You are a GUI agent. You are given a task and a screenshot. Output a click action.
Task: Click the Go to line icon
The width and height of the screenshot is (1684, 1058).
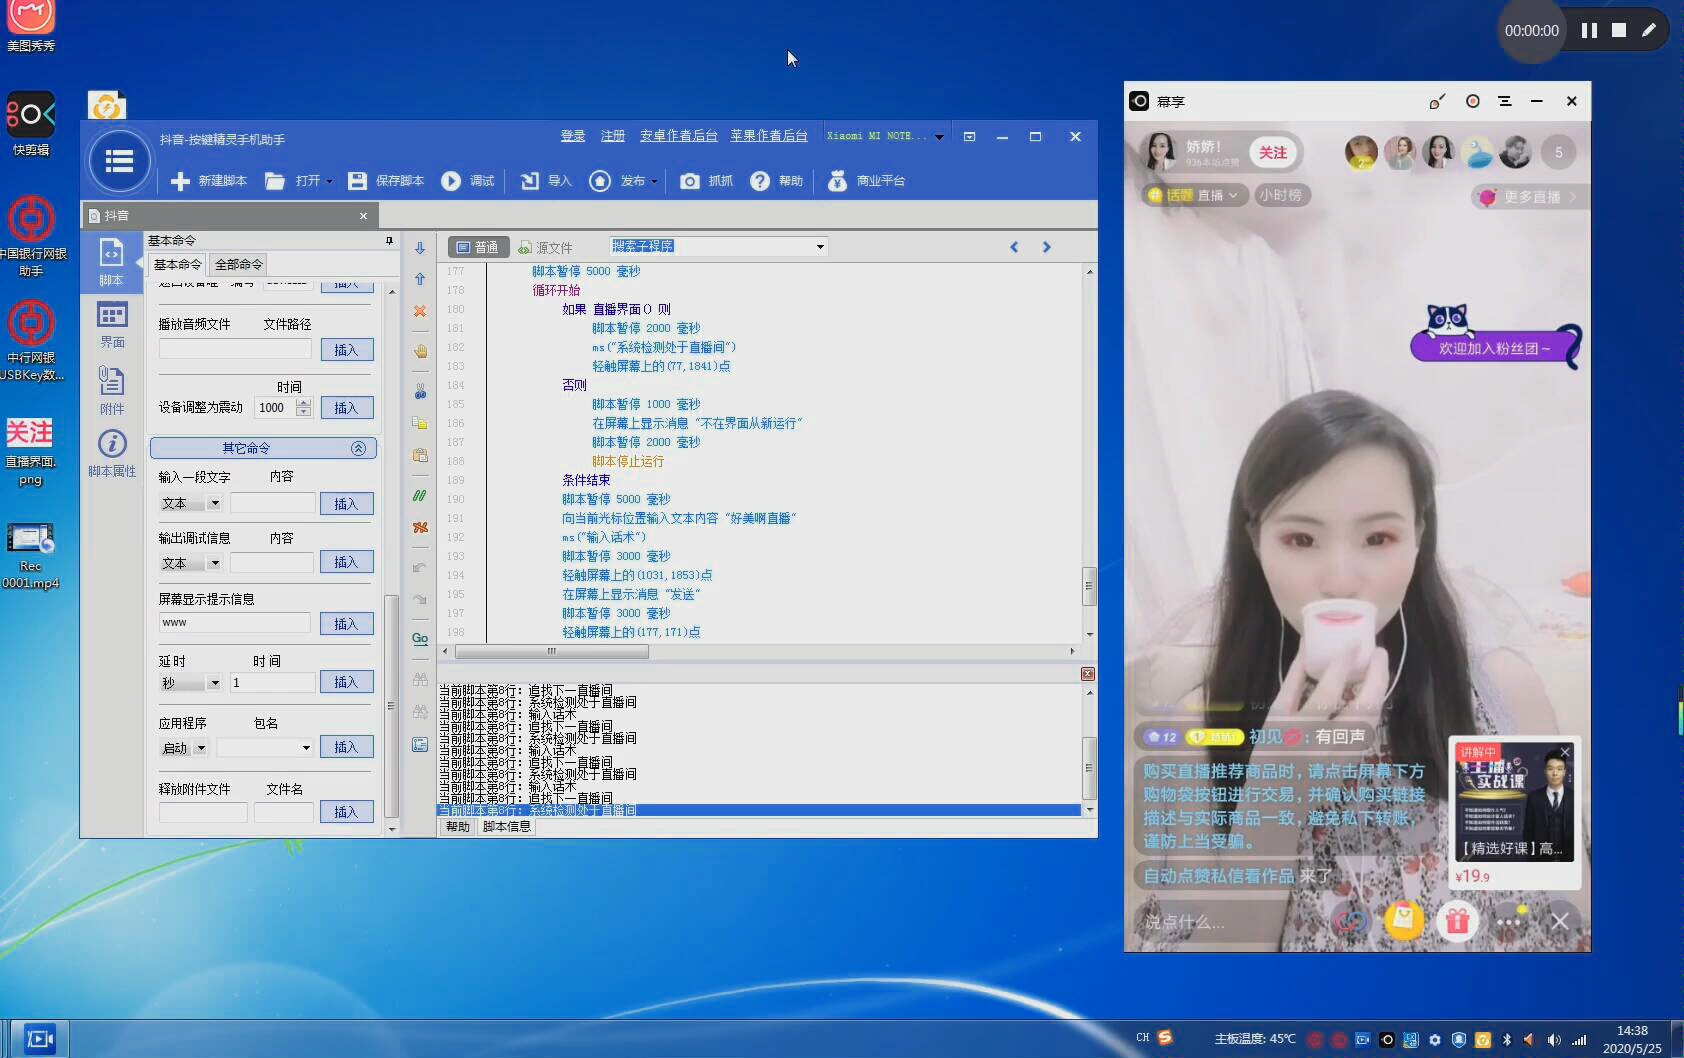(420, 638)
